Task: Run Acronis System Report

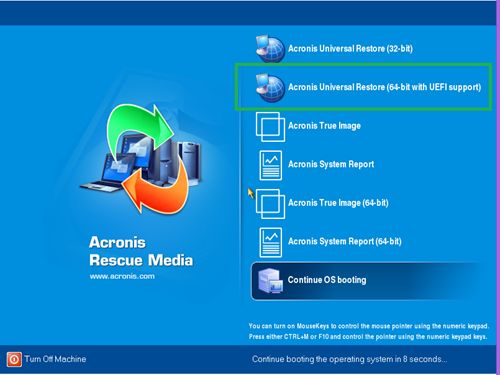Action: [331, 164]
